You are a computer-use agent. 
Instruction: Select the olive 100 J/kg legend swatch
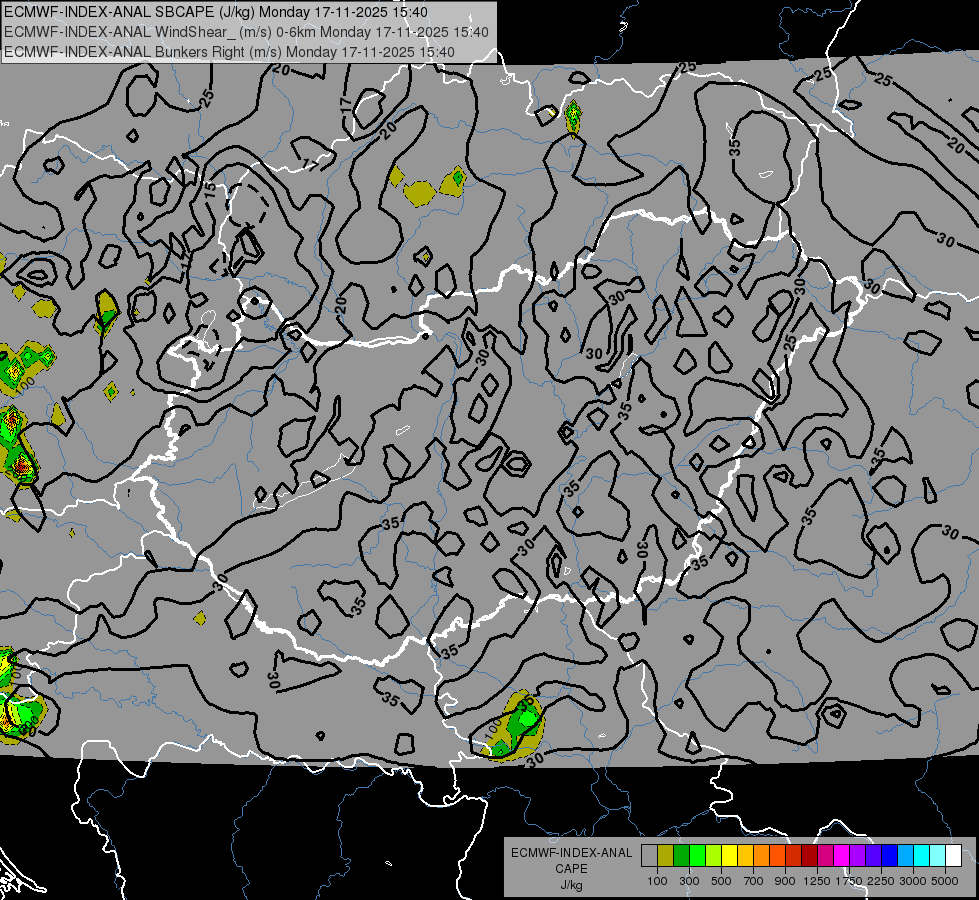[x=666, y=856]
